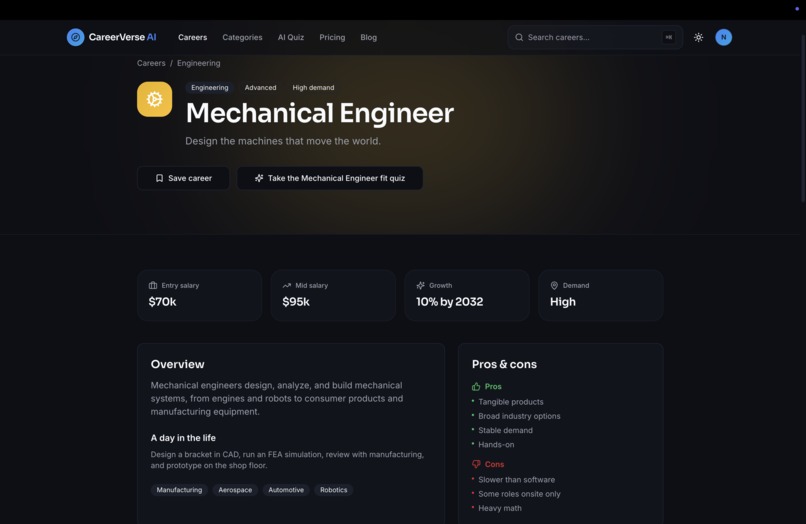Screen dimensions: 806x524
Task: Select the High demand value
Action: (563, 302)
